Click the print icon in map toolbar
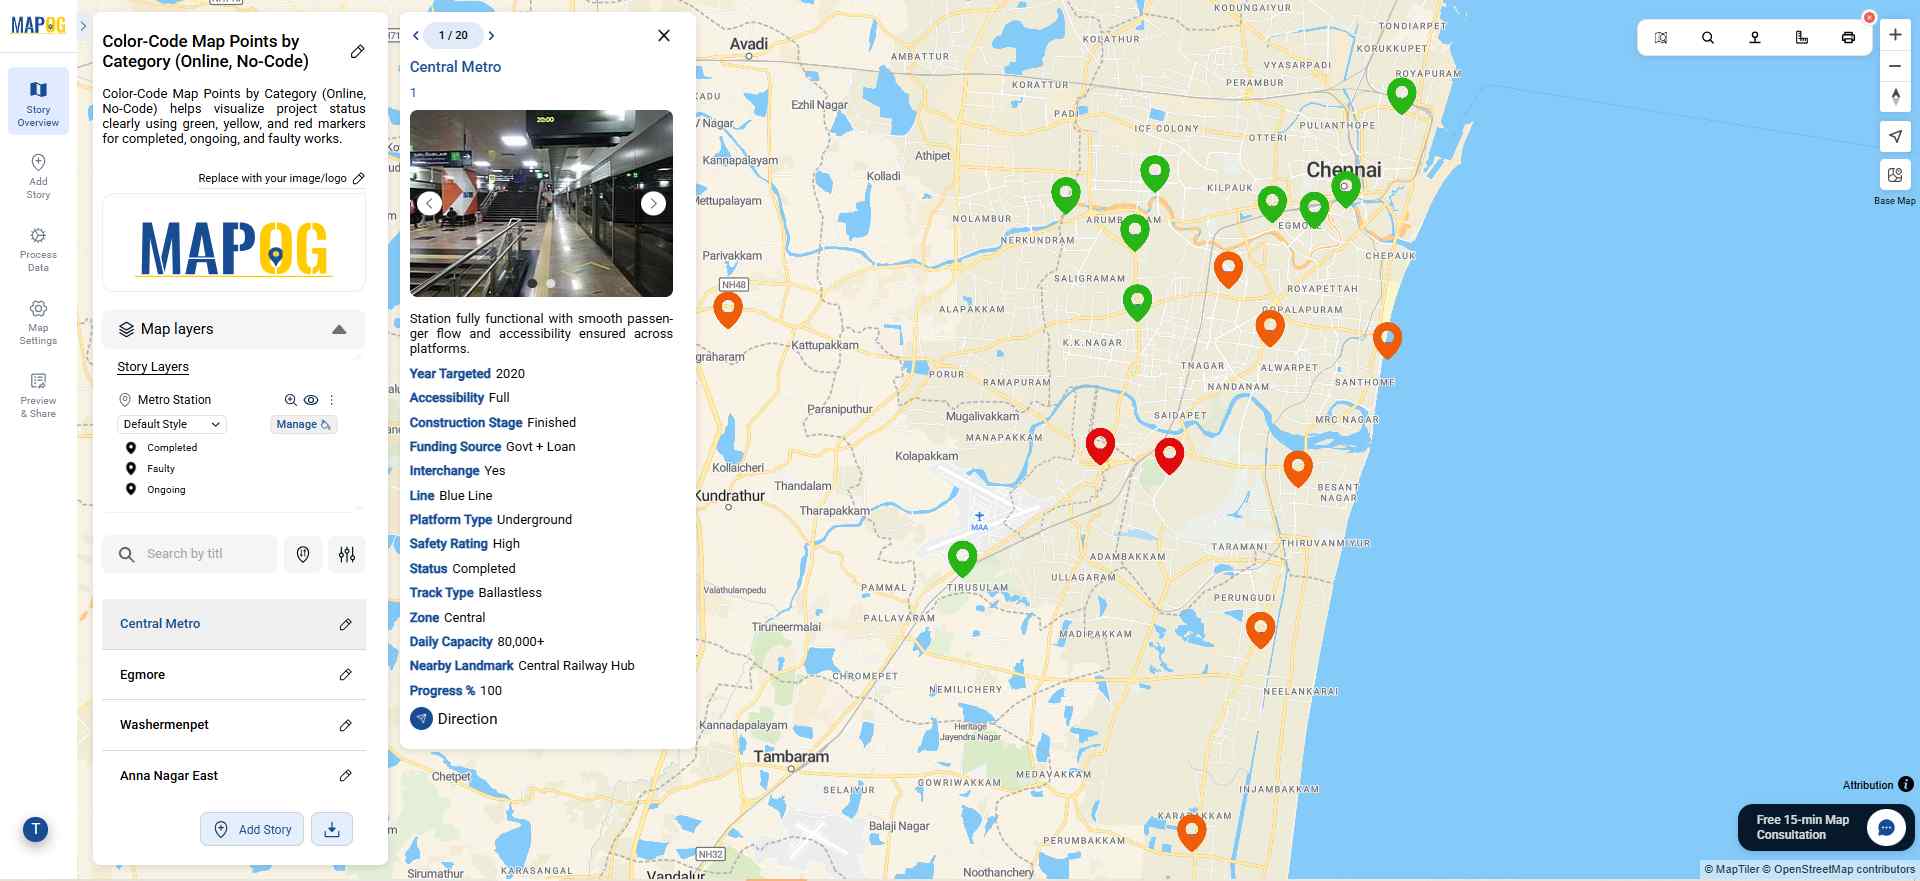1920x881 pixels. [1848, 38]
